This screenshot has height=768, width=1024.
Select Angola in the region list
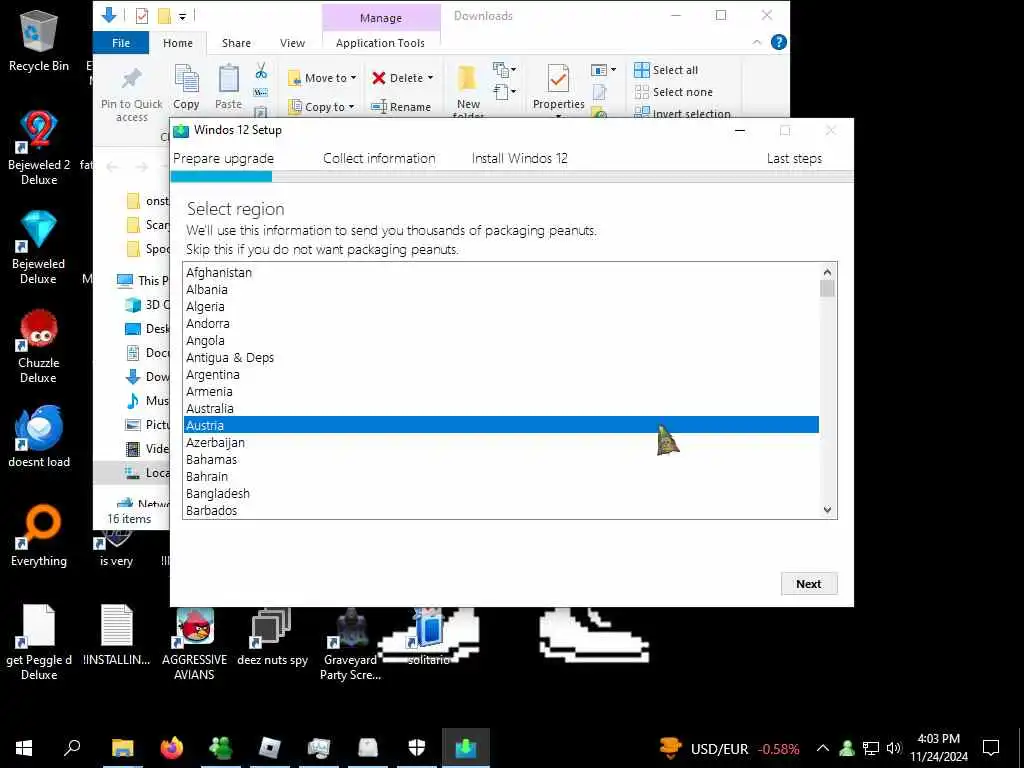(501, 340)
